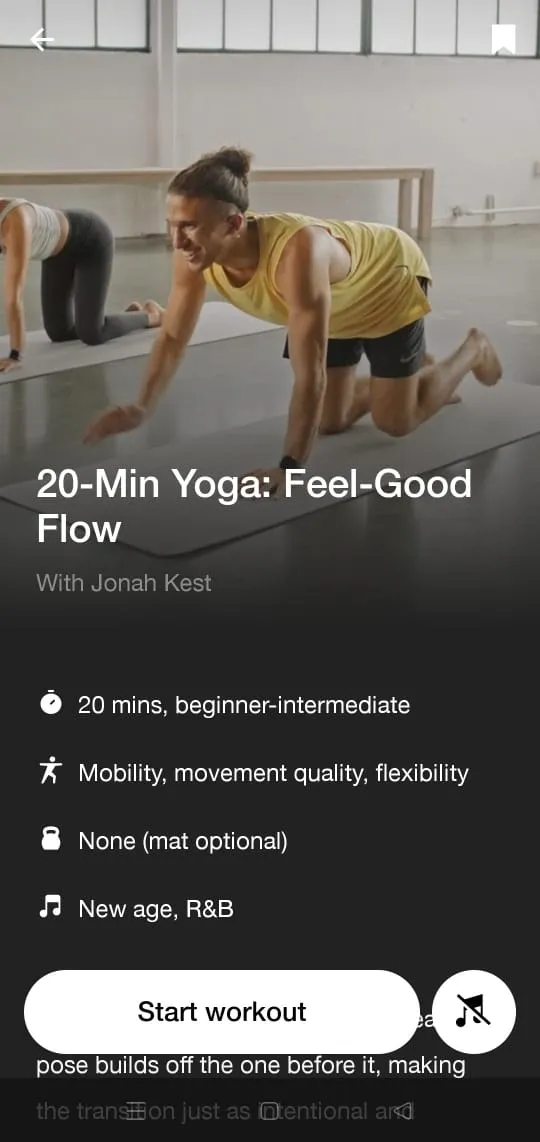This screenshot has width=540, height=1142.
Task: Tap the workout description paragraph
Action: [x=251, y=1087]
